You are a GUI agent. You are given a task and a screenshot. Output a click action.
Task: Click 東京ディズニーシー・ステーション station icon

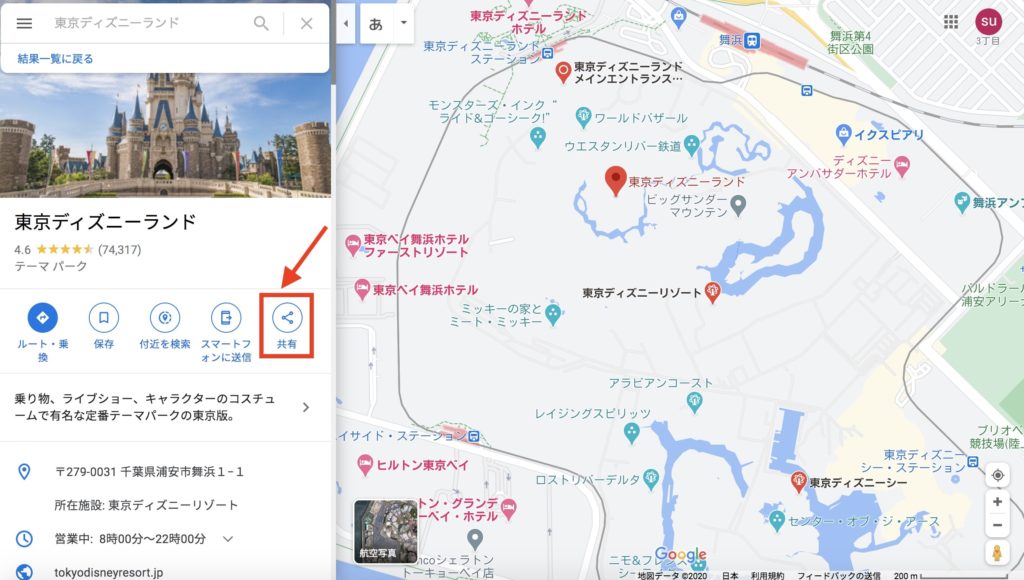point(973,462)
